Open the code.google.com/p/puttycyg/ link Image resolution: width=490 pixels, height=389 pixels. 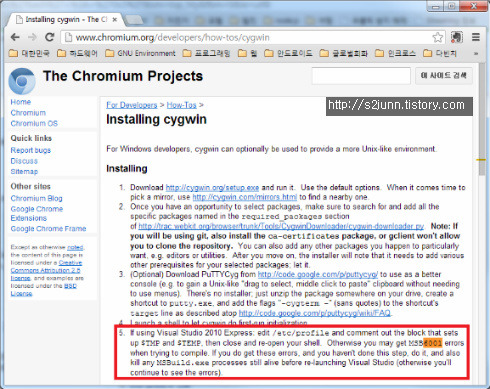coord(318,274)
